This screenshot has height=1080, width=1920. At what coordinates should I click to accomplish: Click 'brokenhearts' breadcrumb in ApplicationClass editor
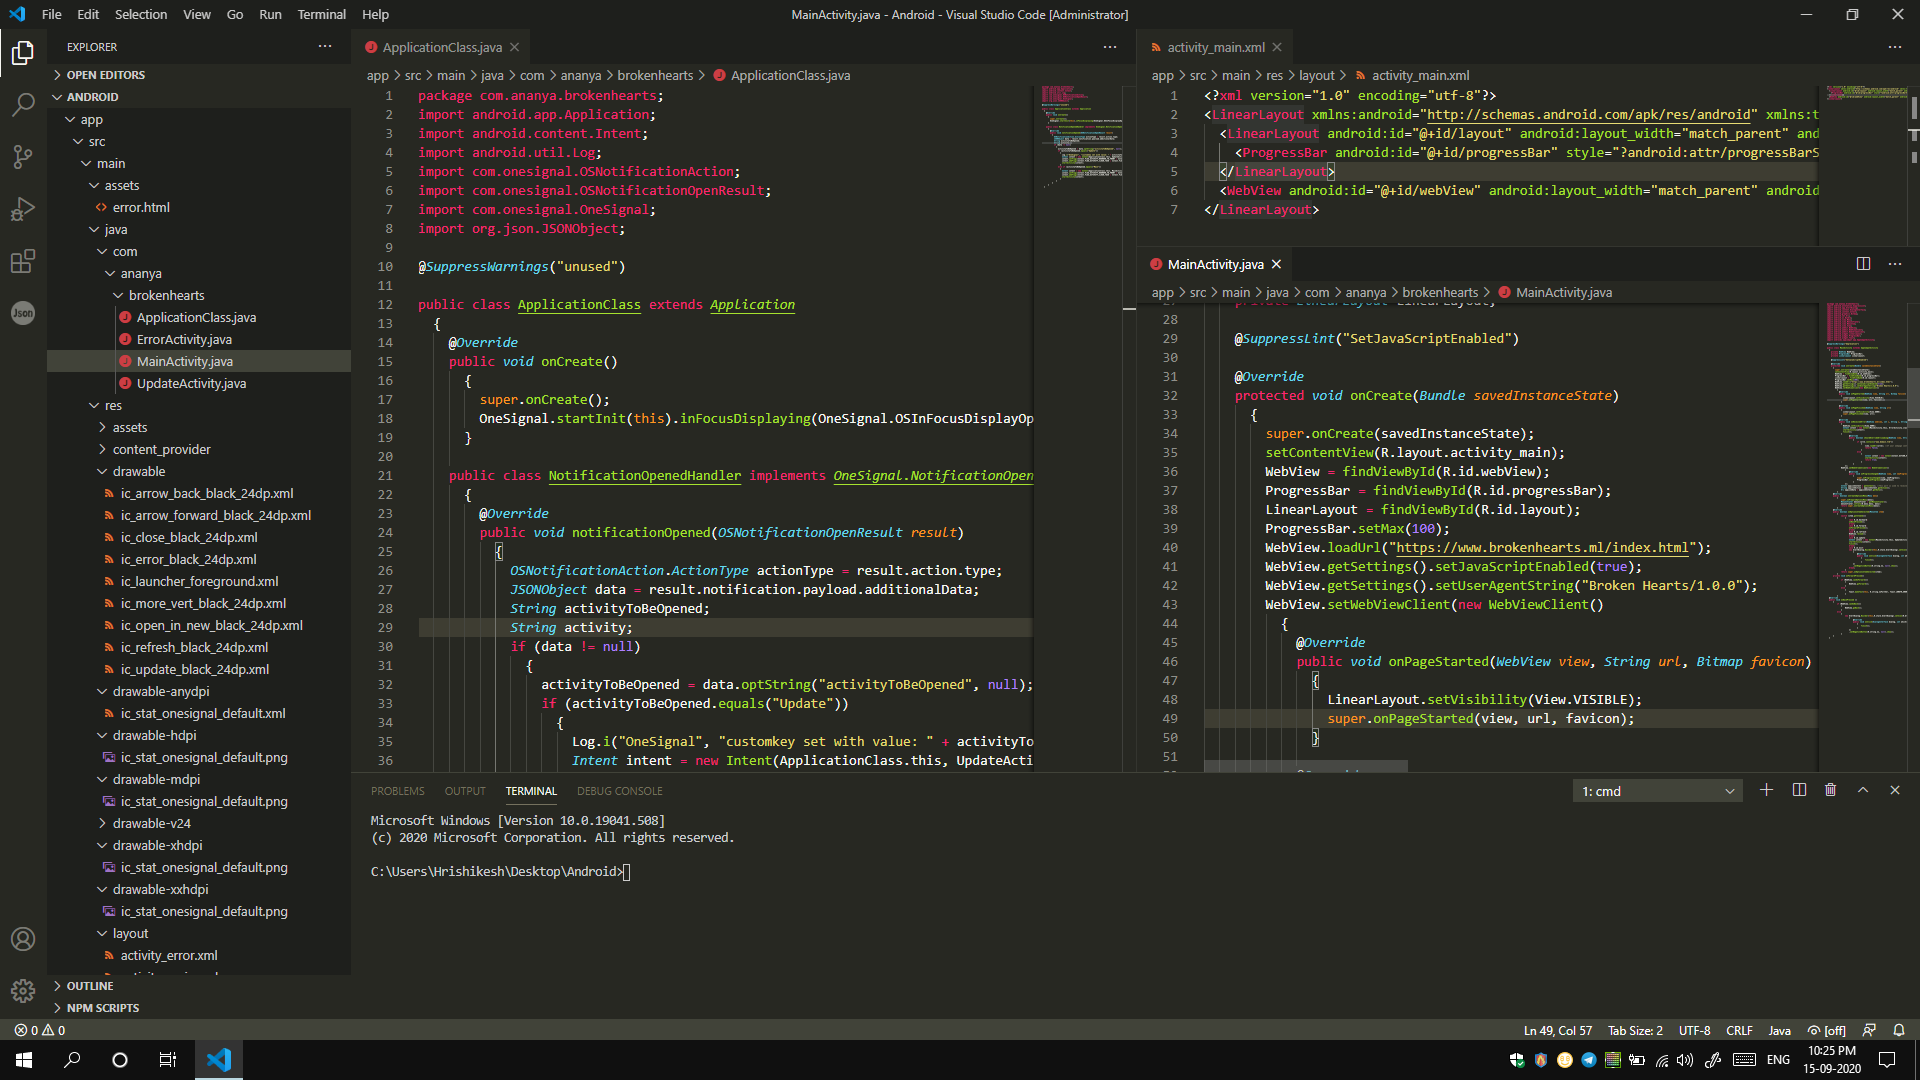click(x=655, y=75)
